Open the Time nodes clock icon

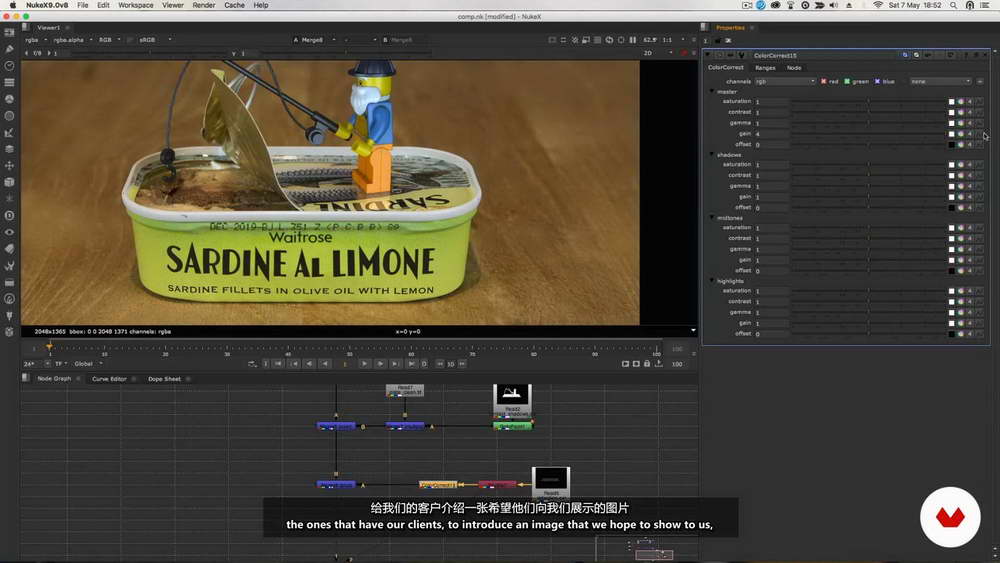pyautogui.click(x=9, y=66)
